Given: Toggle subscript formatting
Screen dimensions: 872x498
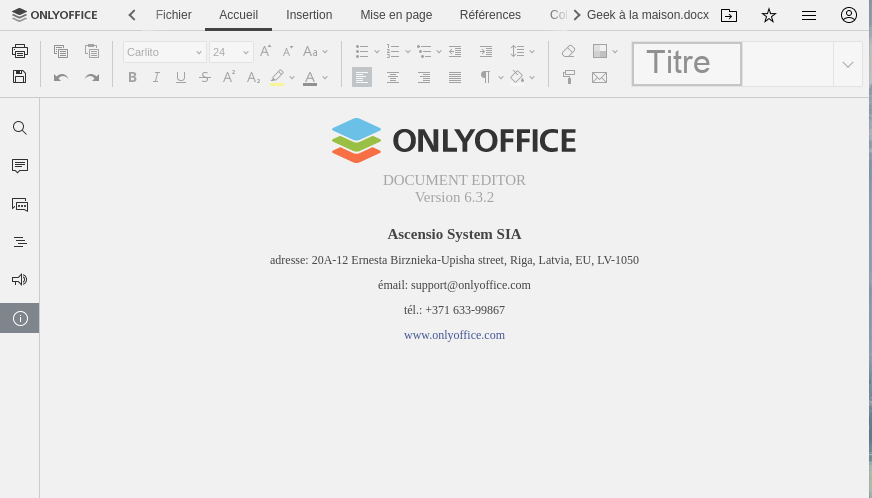Looking at the screenshot, I should 253,77.
